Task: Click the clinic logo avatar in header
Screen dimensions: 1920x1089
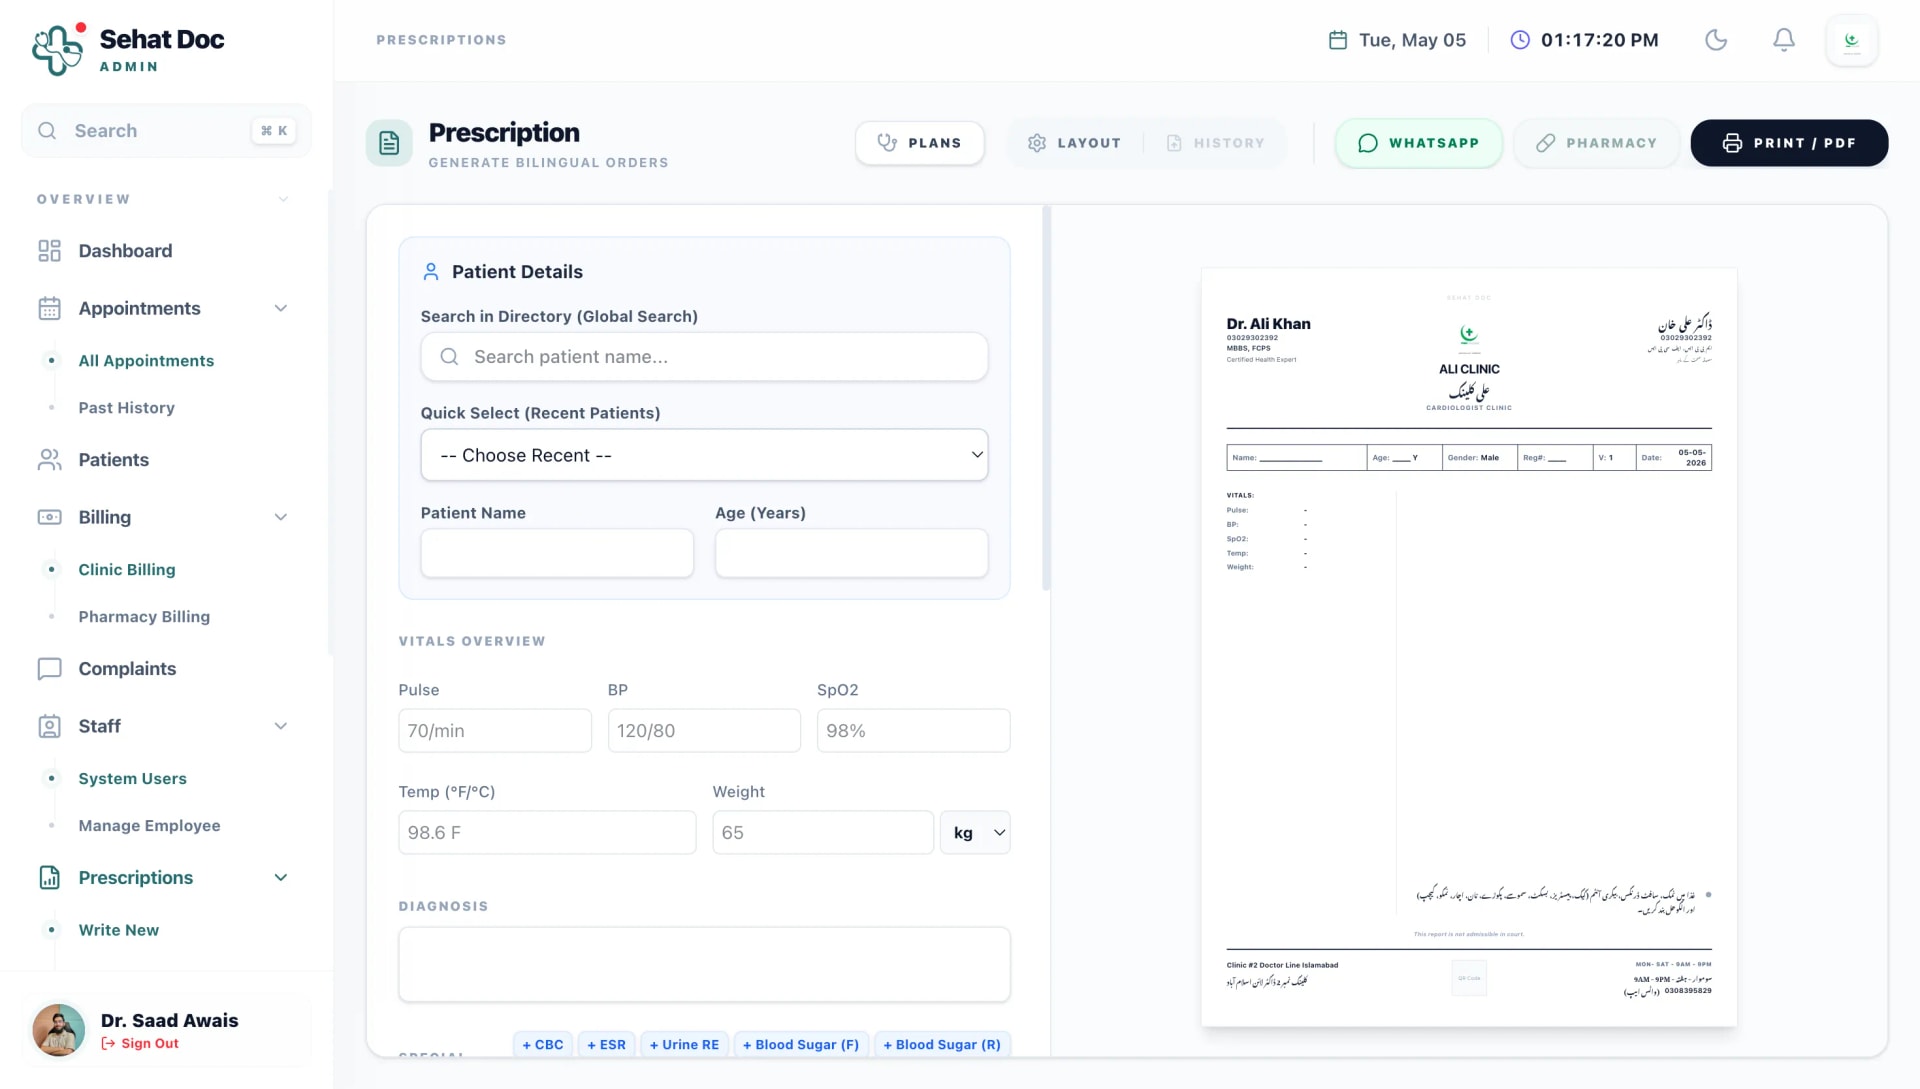Action: point(1852,41)
